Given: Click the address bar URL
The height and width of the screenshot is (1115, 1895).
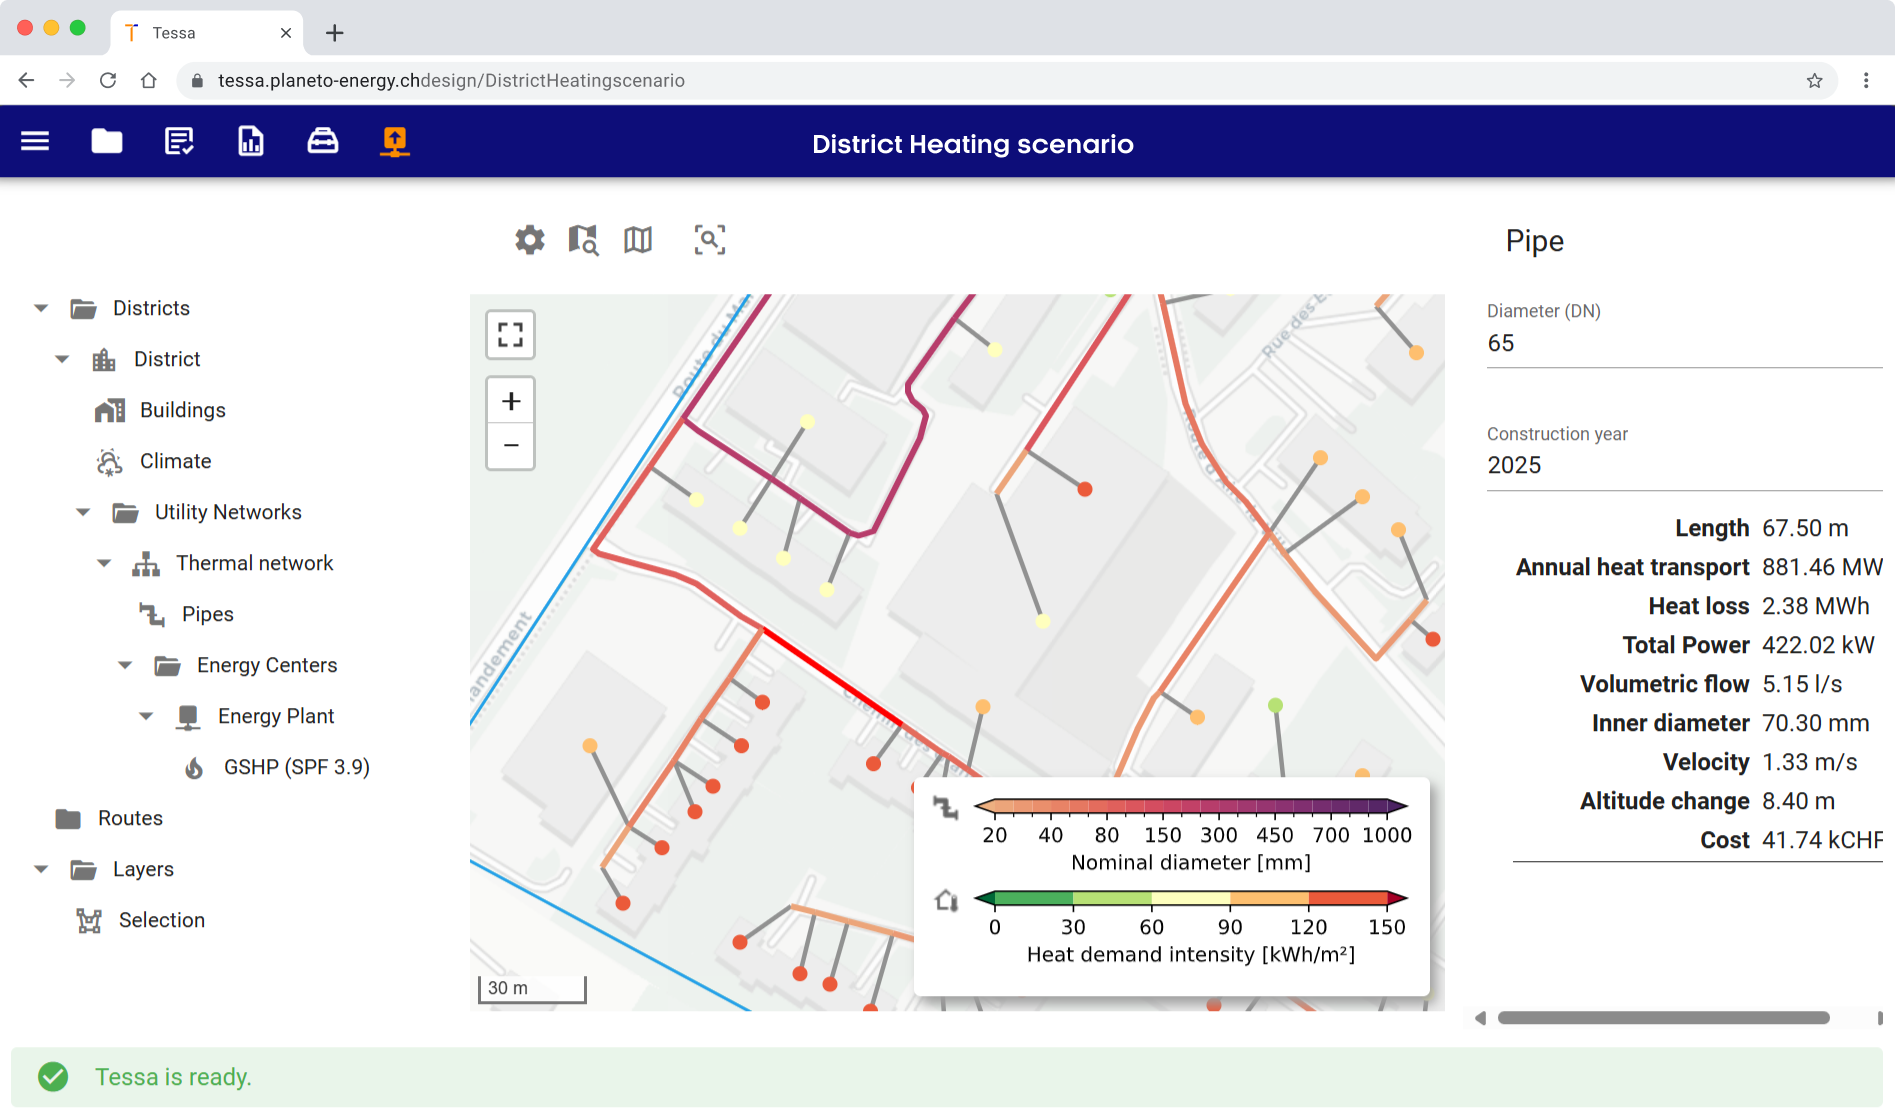Looking at the screenshot, I should click(451, 80).
